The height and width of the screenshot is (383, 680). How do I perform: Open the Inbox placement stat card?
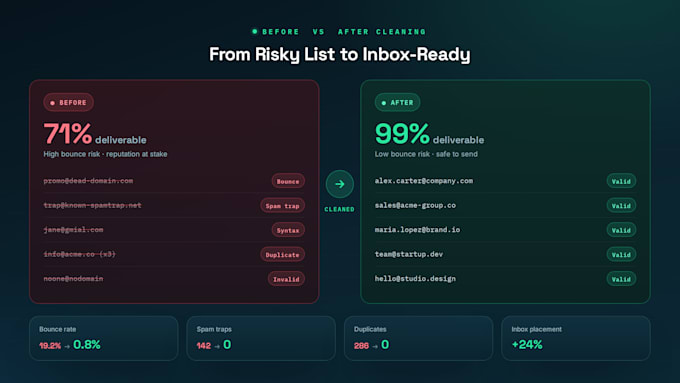(576, 338)
